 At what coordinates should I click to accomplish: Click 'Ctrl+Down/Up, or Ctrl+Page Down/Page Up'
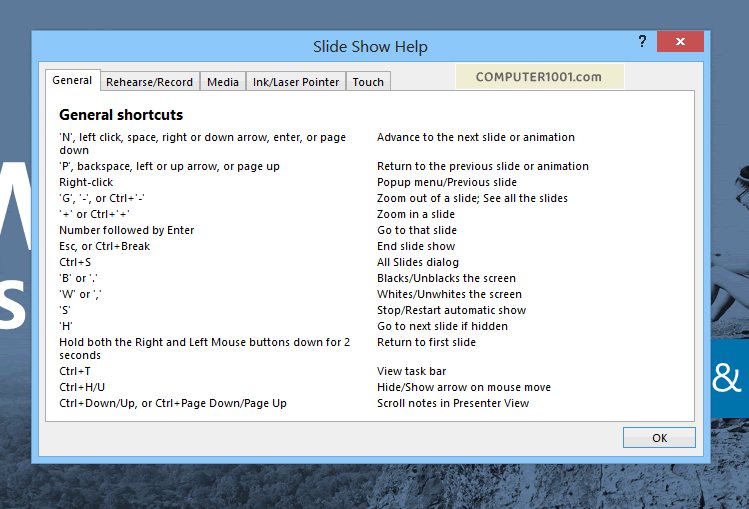coord(173,403)
